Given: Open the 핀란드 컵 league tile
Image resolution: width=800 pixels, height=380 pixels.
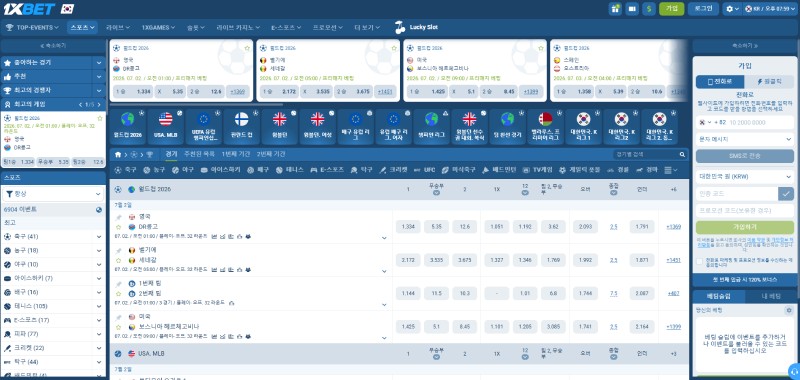Looking at the screenshot, I should coord(241,126).
